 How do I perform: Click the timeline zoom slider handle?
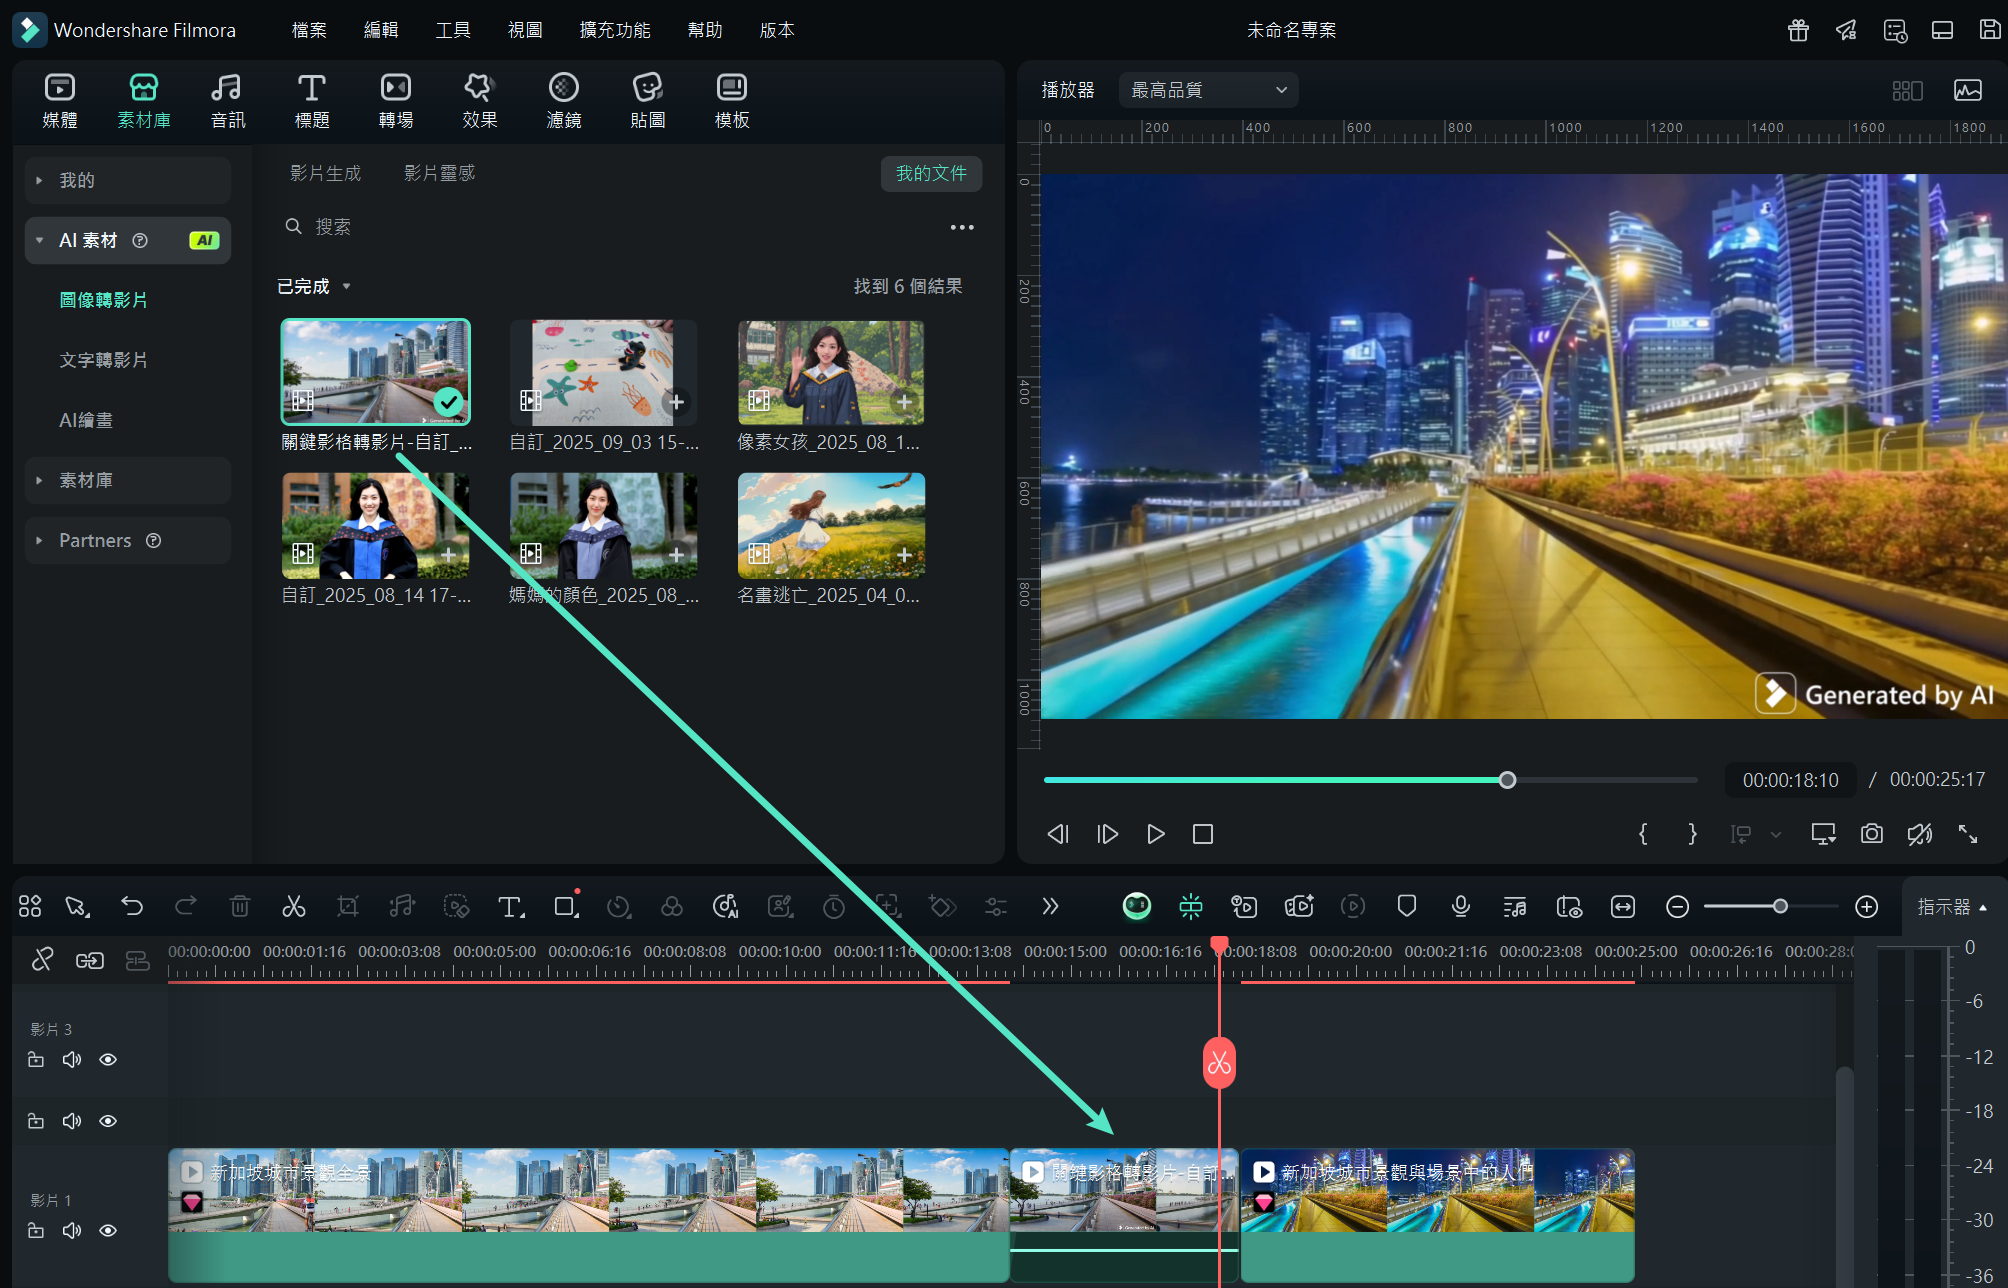click(x=1780, y=906)
